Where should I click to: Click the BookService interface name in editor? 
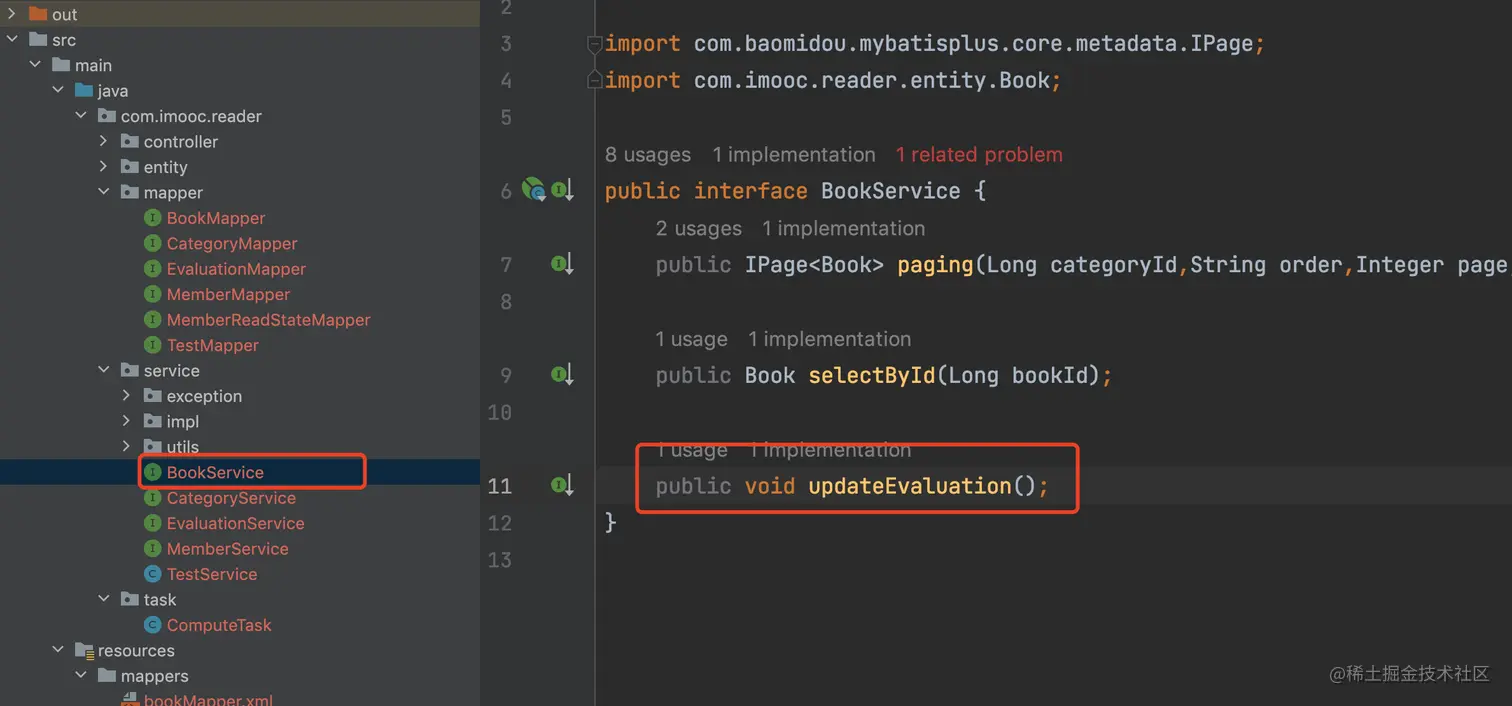click(x=891, y=191)
